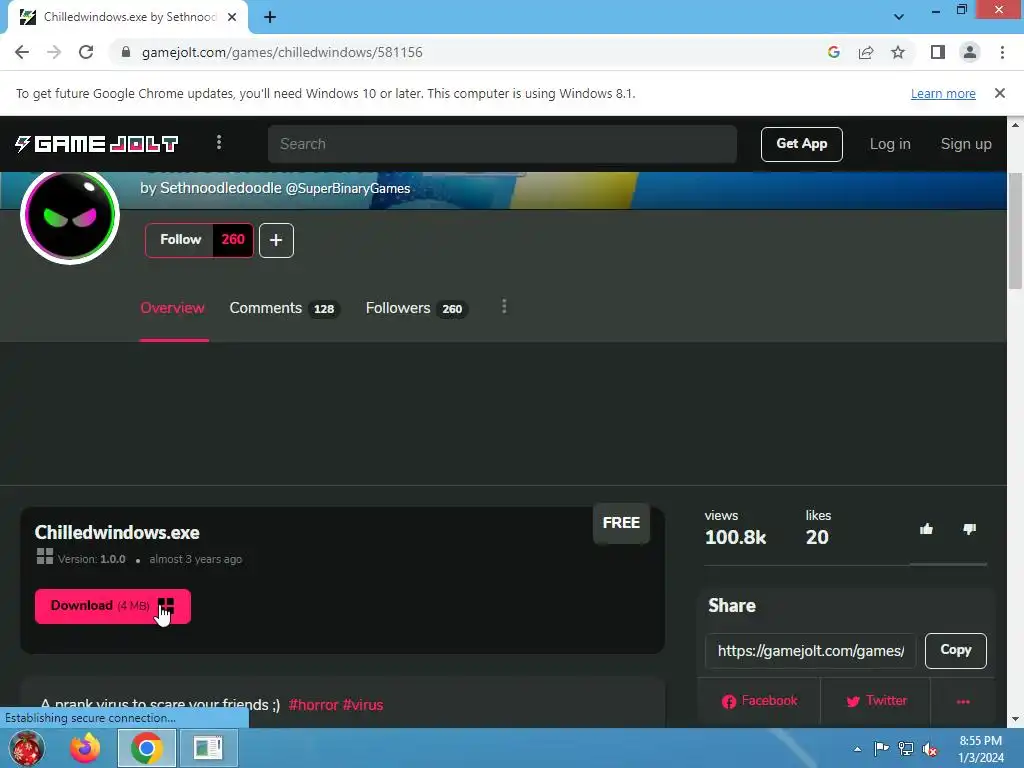Open the #horror hashtag link
Image resolution: width=1024 pixels, height=768 pixels.
tap(313, 705)
